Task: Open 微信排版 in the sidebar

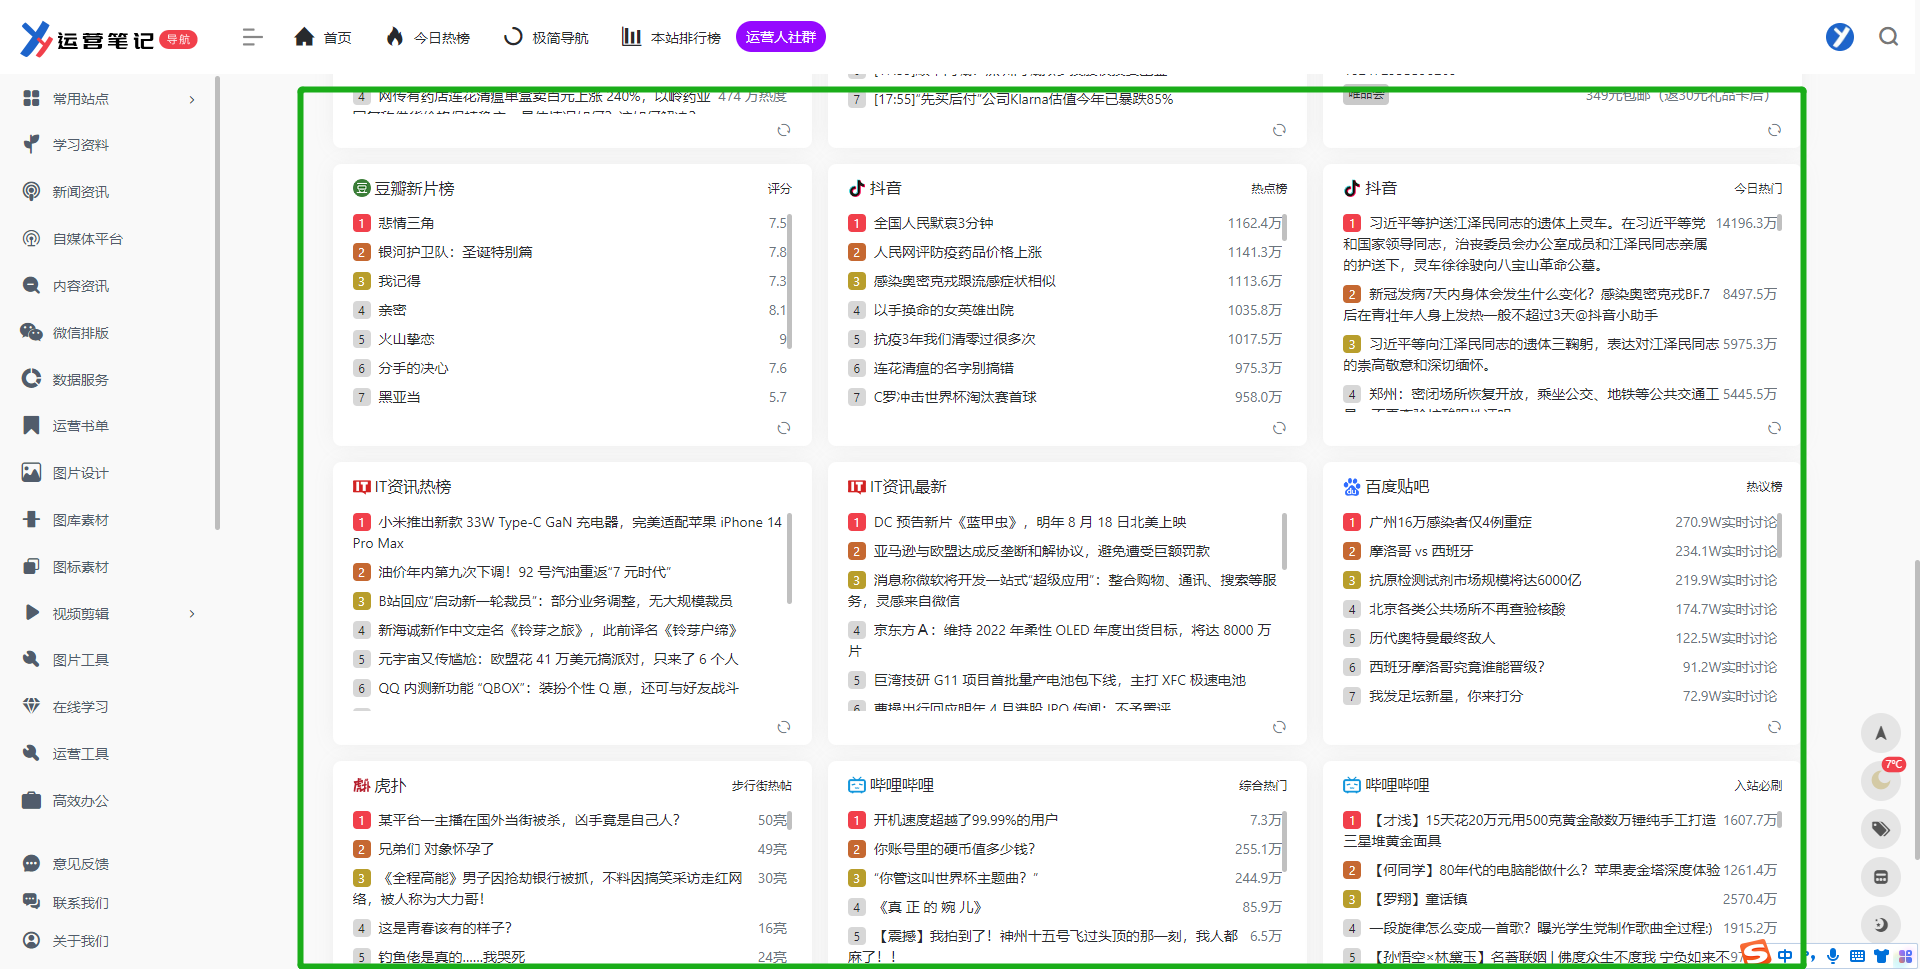Action: (81, 333)
